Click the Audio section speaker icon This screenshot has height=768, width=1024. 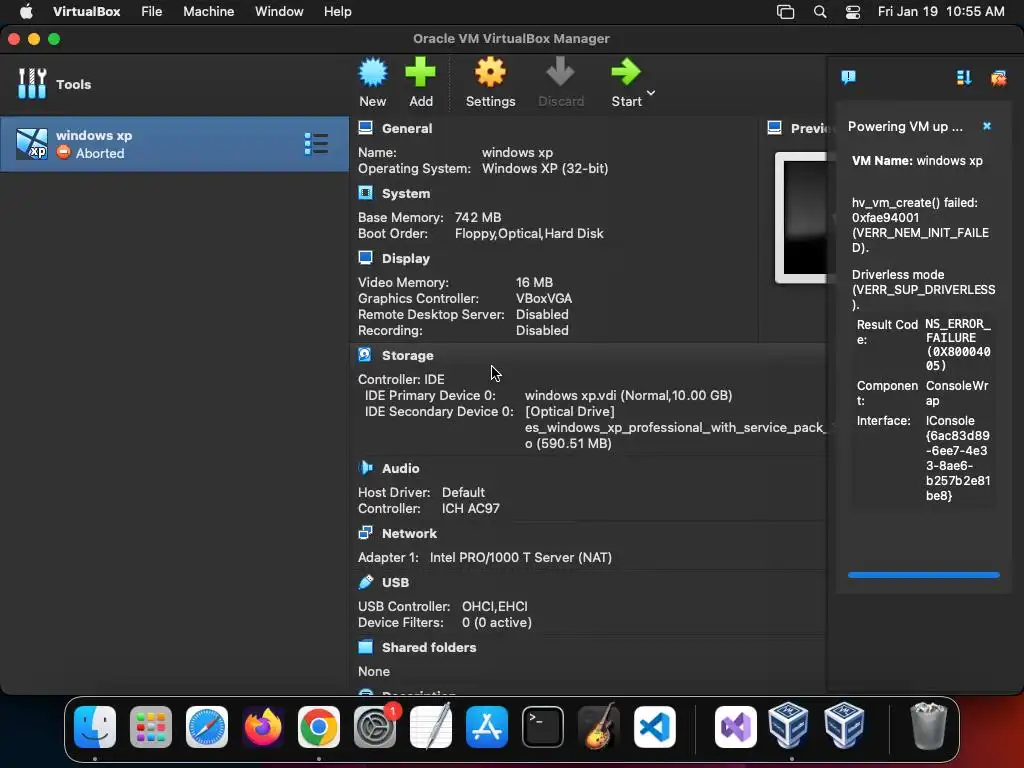(x=366, y=468)
